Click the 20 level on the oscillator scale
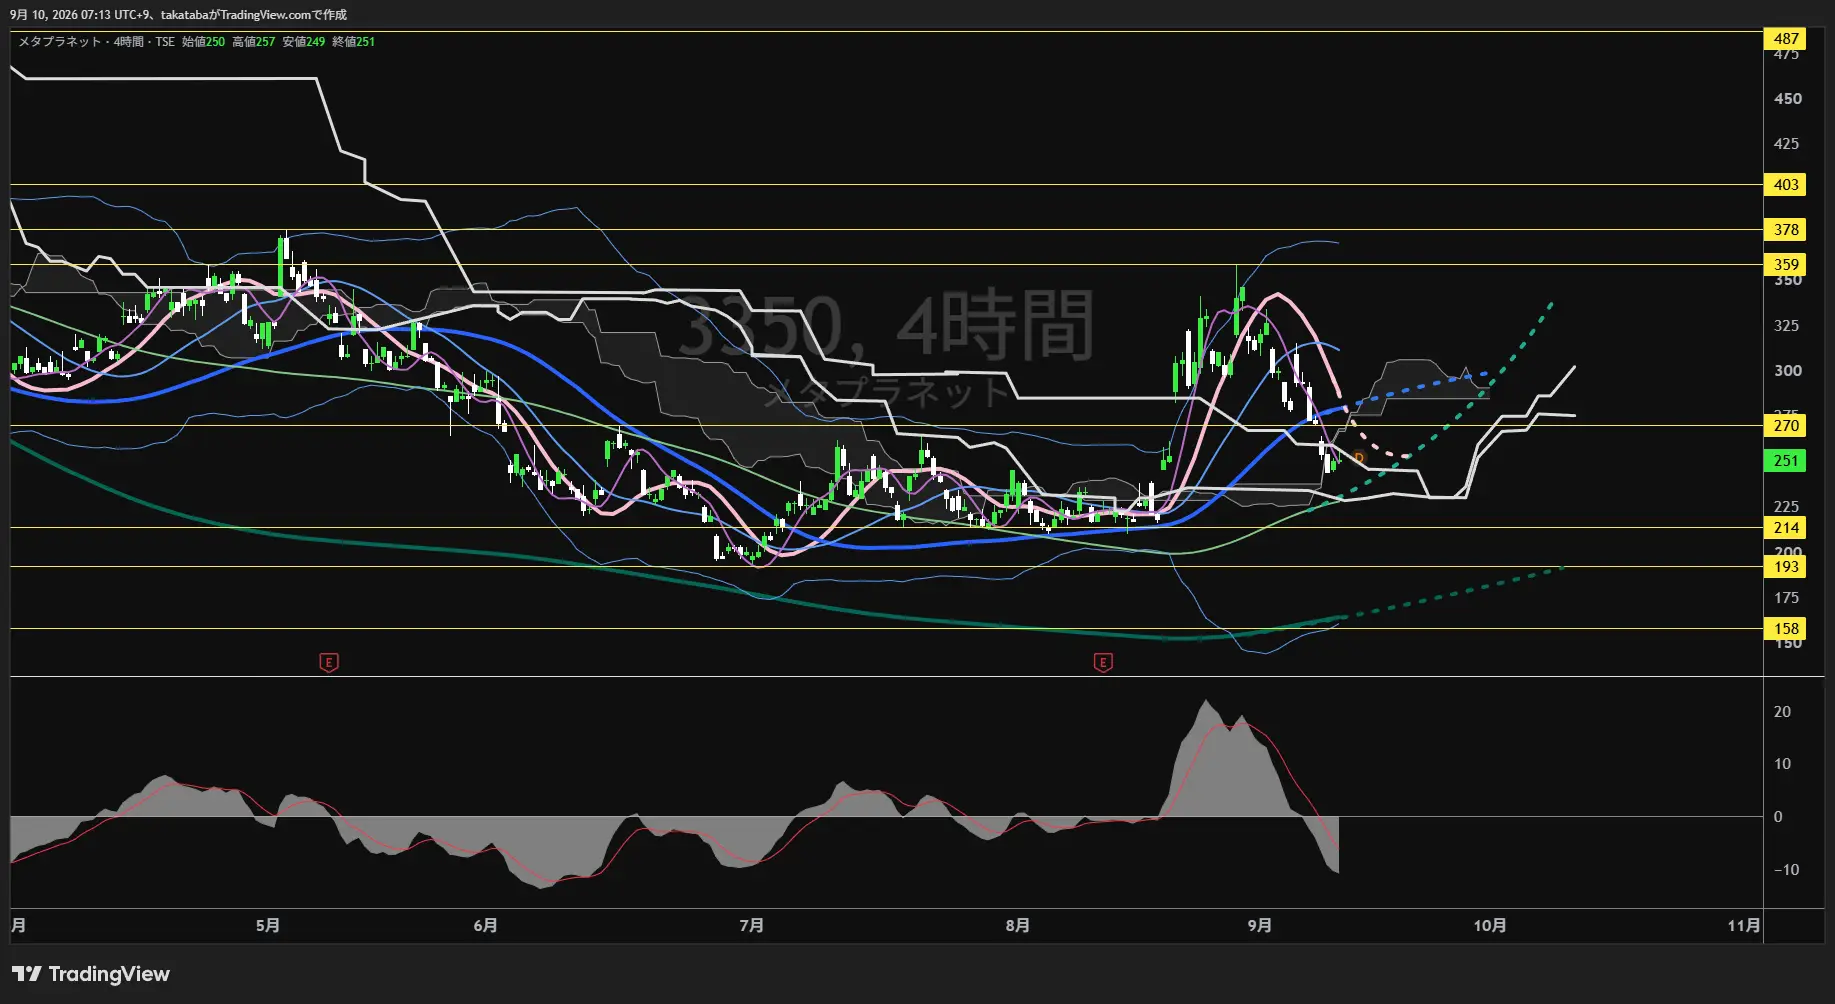 point(1782,712)
